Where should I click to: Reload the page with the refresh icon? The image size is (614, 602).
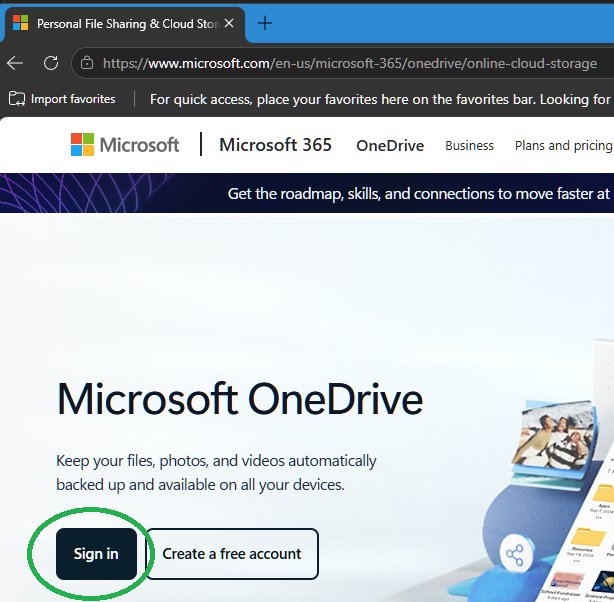click(x=51, y=63)
